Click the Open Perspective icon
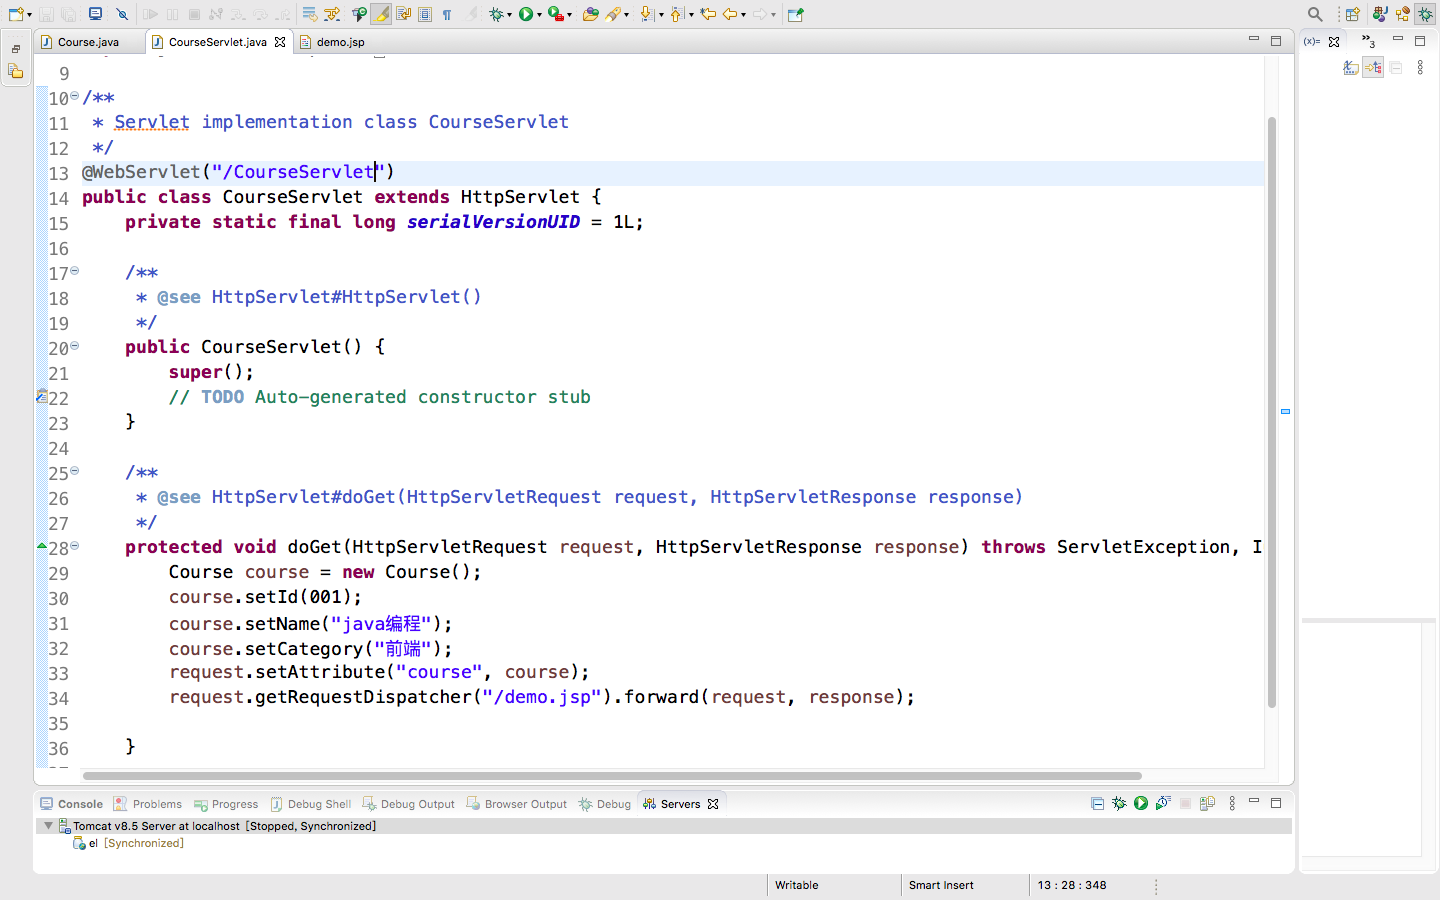This screenshot has width=1440, height=900. [1352, 14]
